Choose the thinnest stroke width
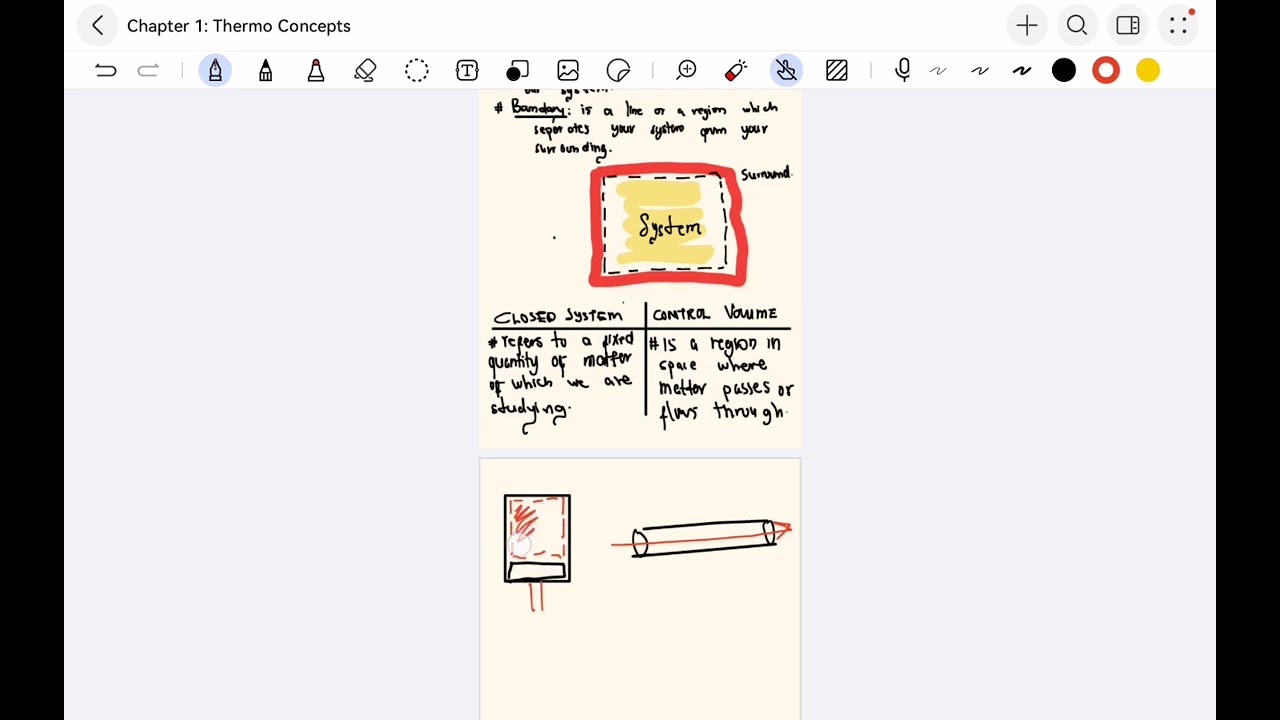 coord(937,70)
